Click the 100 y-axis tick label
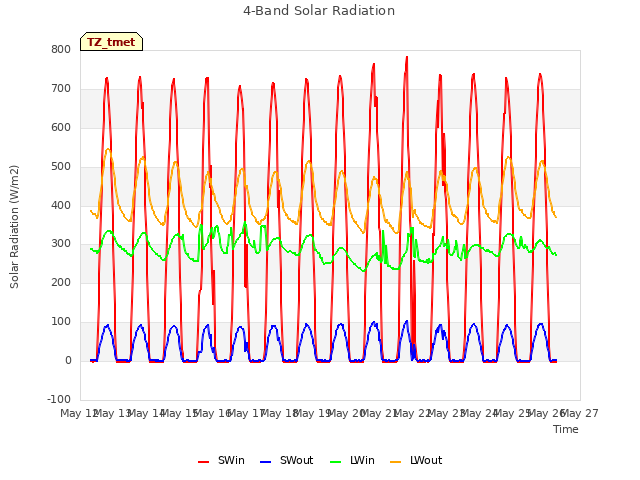640x480 pixels. tap(61, 322)
